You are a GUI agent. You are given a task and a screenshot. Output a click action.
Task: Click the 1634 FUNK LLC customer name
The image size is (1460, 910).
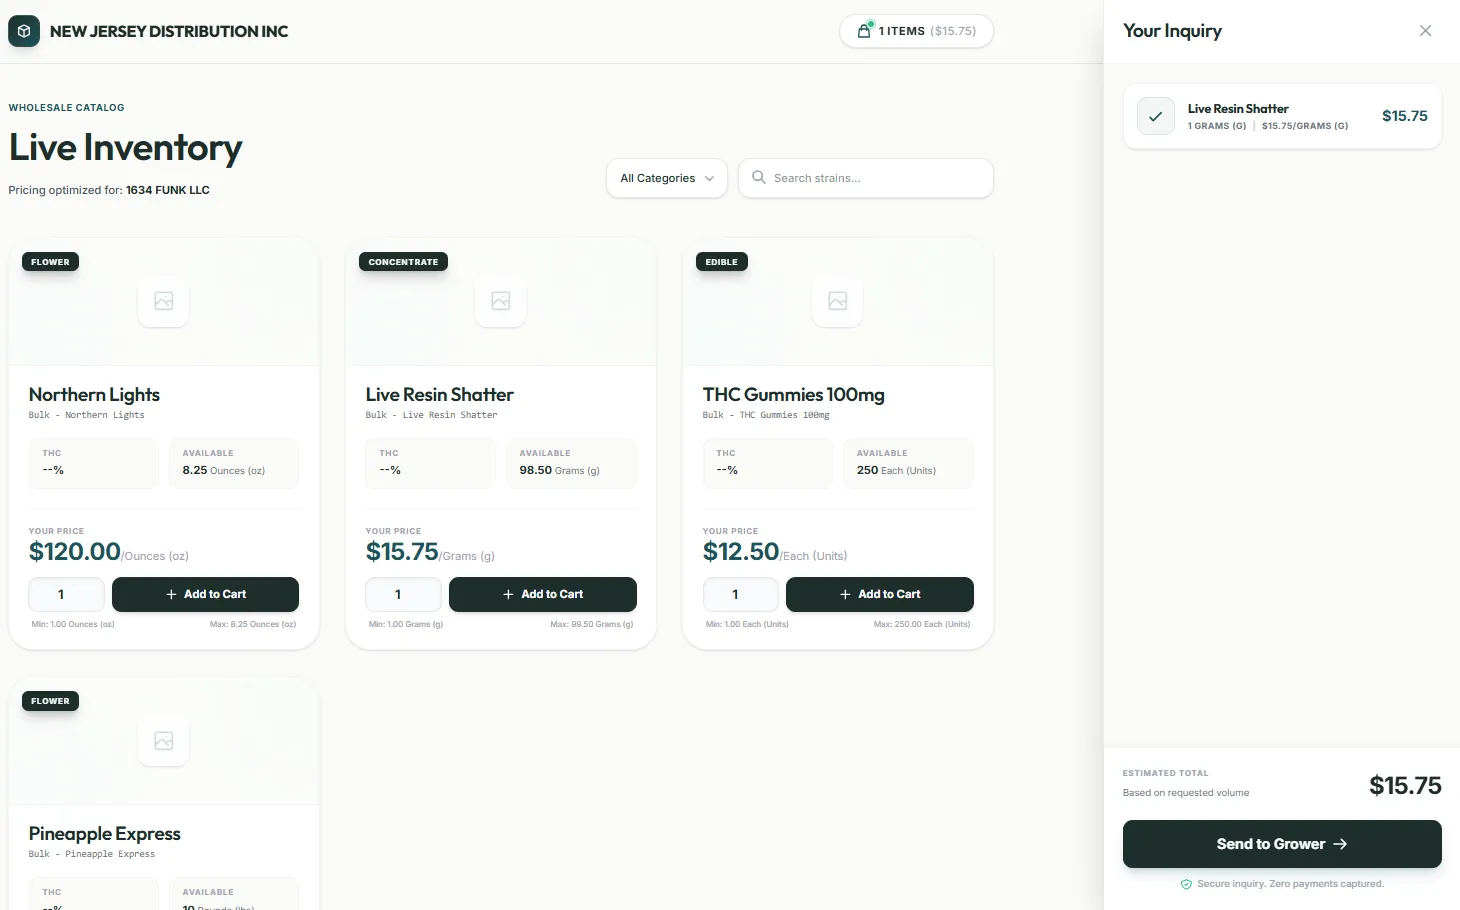(168, 190)
